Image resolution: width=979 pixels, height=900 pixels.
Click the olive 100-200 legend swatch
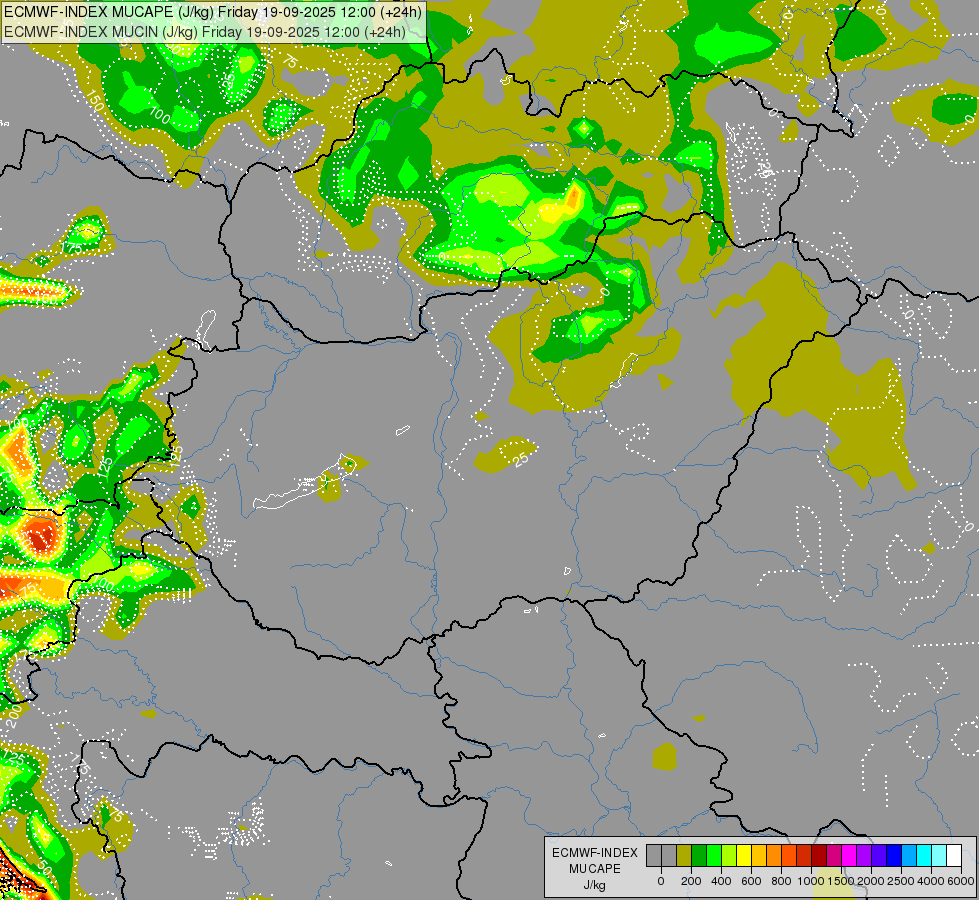click(684, 855)
